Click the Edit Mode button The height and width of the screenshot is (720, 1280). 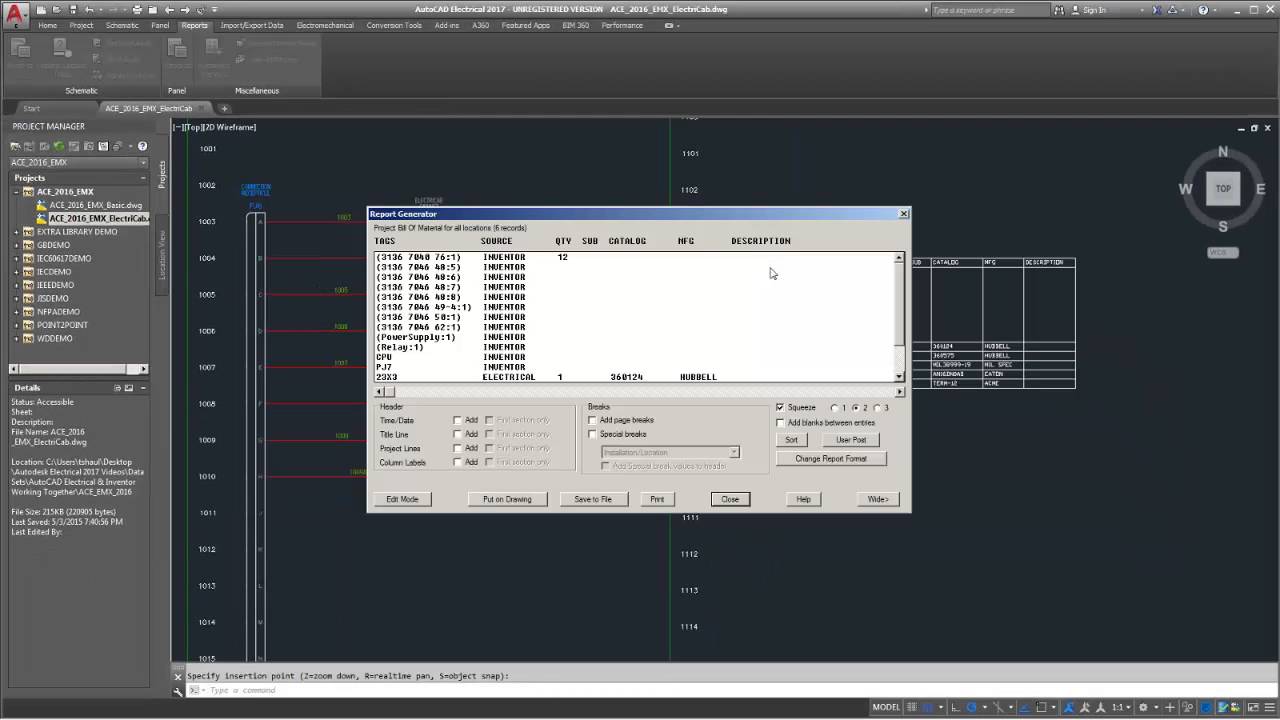coord(402,499)
